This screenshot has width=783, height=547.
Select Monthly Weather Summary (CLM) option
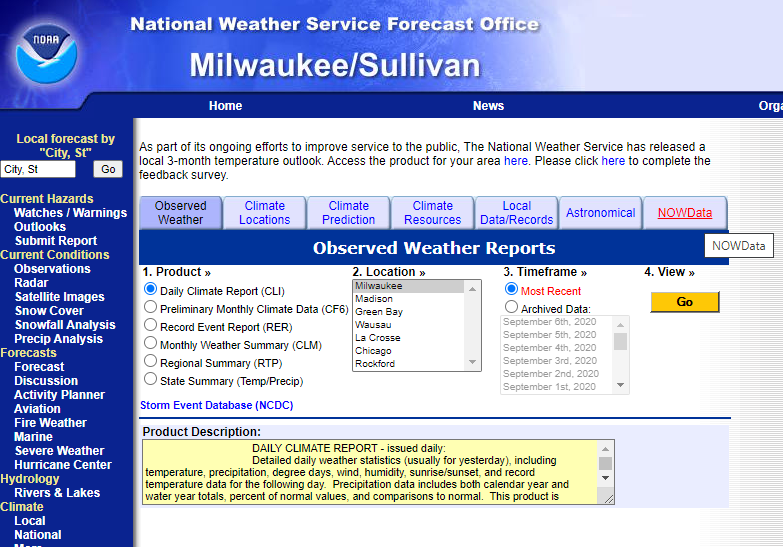[150, 343]
